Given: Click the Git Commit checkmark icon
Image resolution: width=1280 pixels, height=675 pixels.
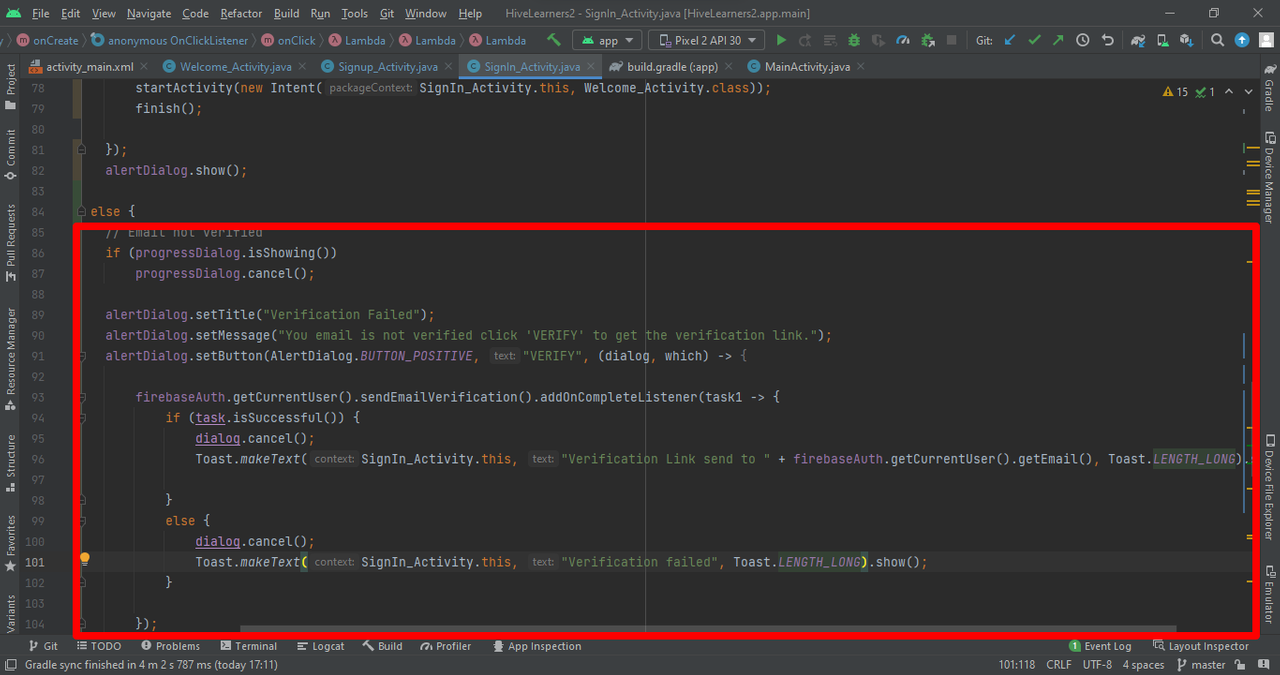Looking at the screenshot, I should 1034,40.
